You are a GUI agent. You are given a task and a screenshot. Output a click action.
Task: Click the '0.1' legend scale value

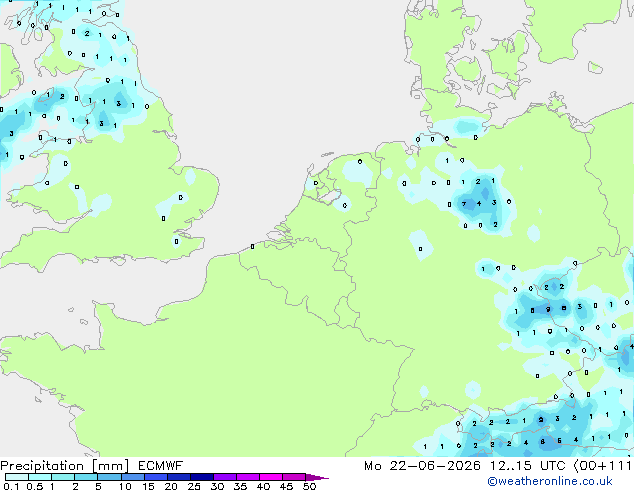coord(11,486)
